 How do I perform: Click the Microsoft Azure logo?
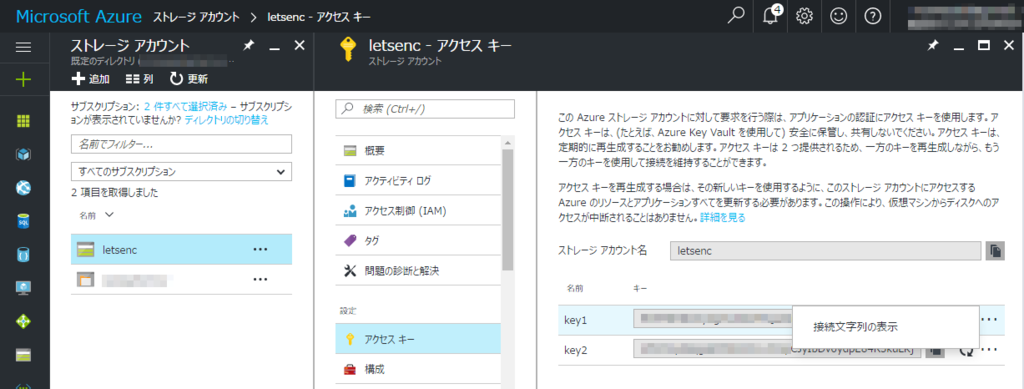(x=78, y=16)
